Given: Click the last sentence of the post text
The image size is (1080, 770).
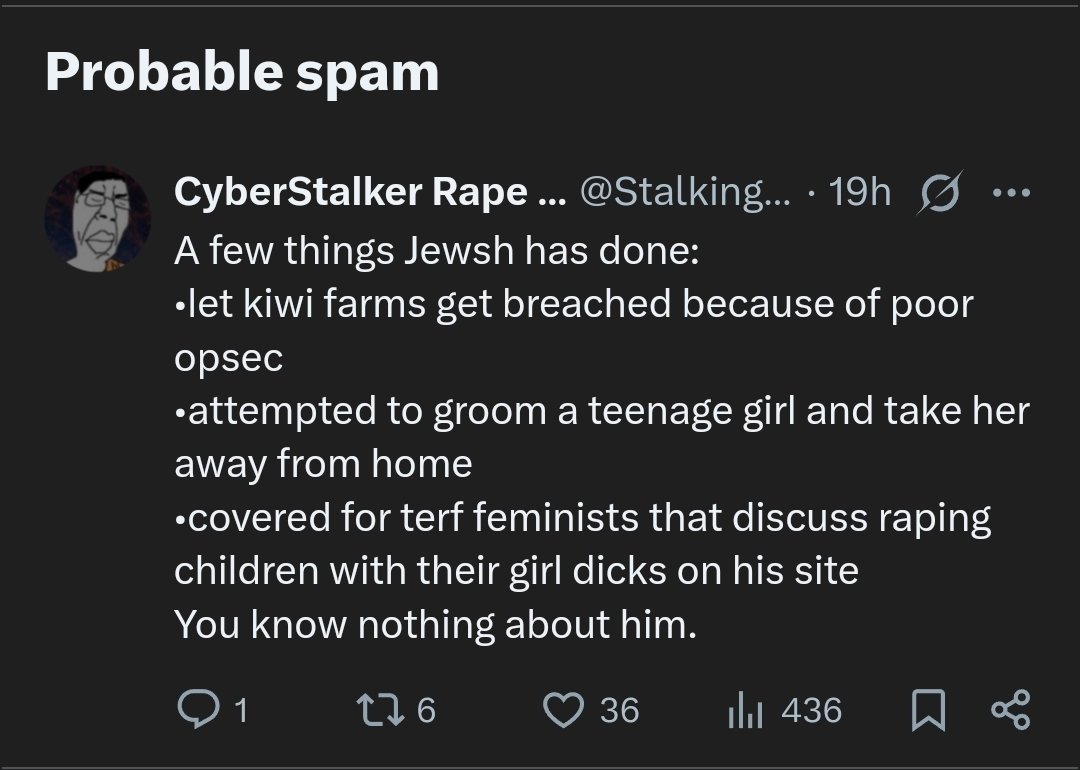Looking at the screenshot, I should [433, 625].
